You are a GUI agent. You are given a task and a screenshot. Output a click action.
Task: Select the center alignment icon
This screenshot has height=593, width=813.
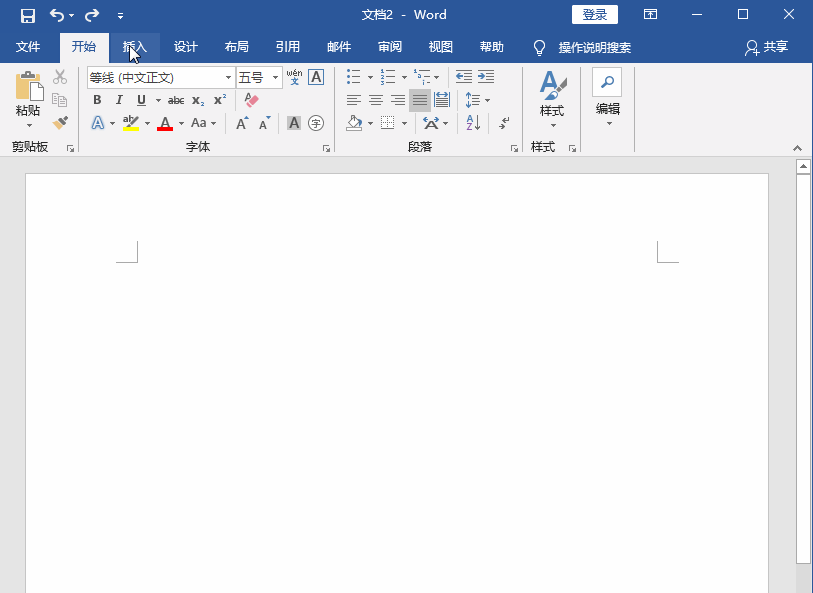375,99
